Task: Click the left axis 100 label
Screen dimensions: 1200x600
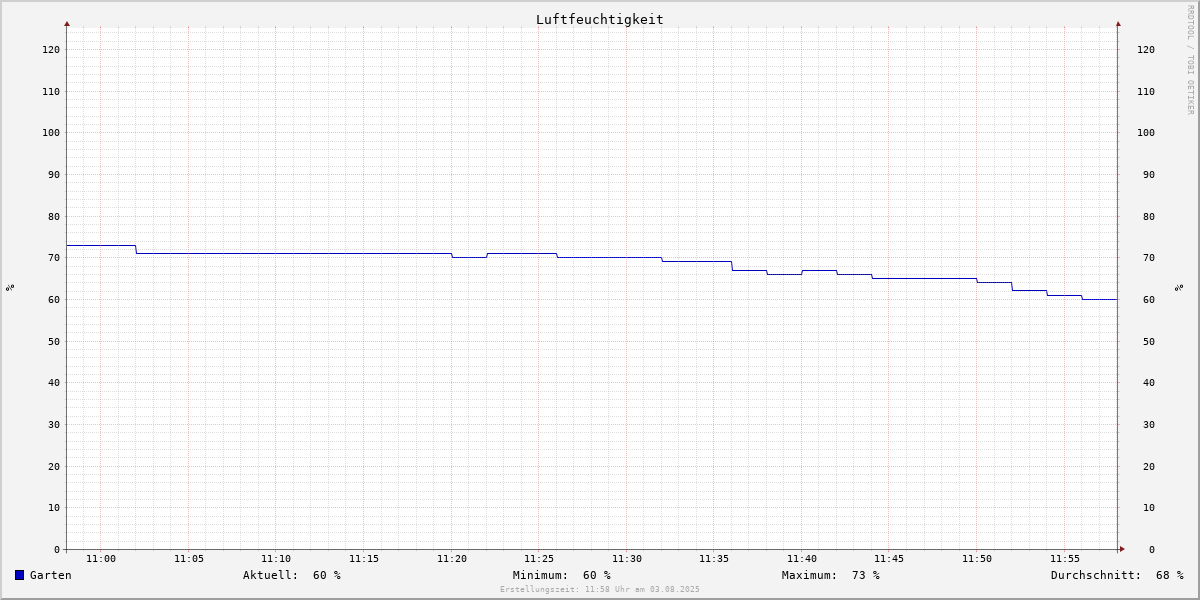Action: pos(51,132)
